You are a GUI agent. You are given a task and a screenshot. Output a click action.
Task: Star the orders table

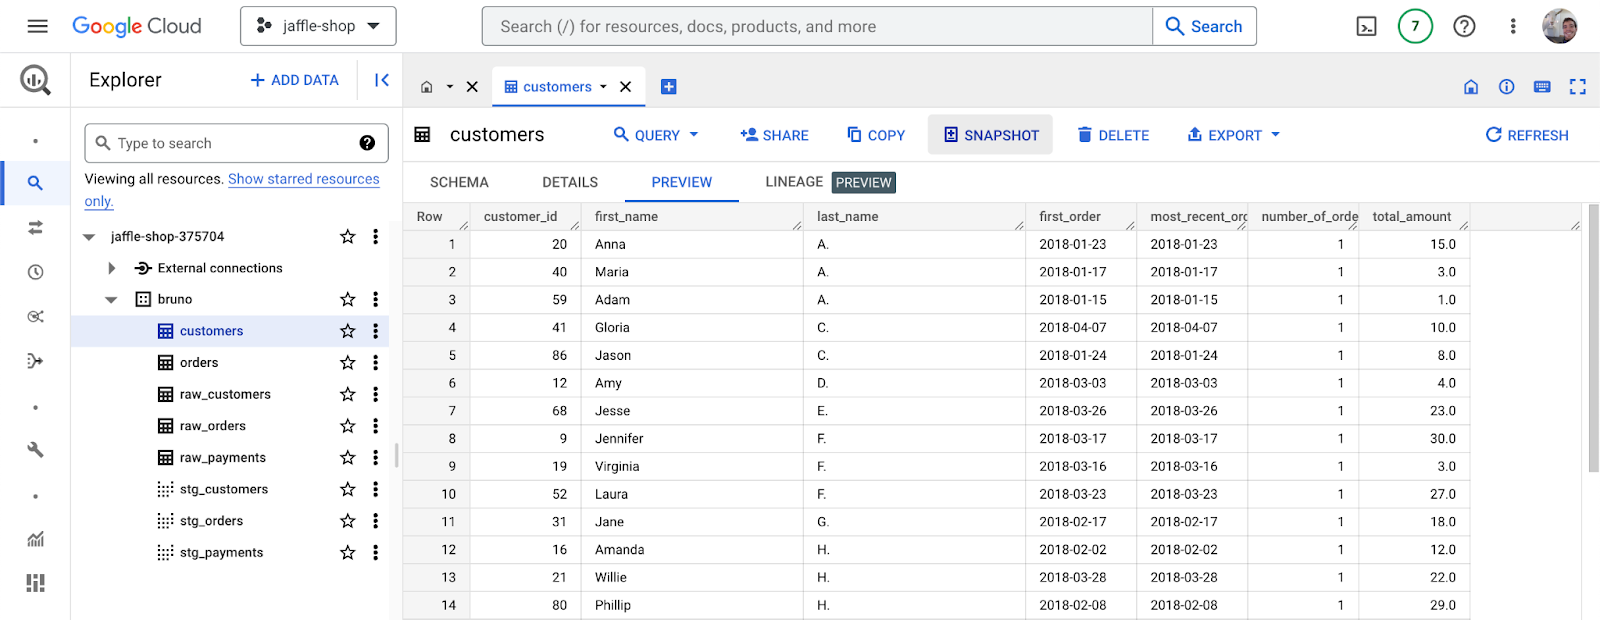pos(348,363)
